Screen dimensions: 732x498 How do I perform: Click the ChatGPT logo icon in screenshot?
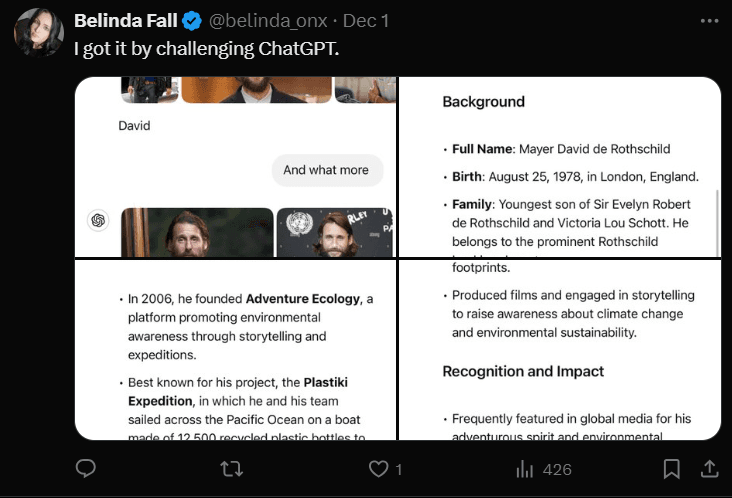click(x=98, y=221)
